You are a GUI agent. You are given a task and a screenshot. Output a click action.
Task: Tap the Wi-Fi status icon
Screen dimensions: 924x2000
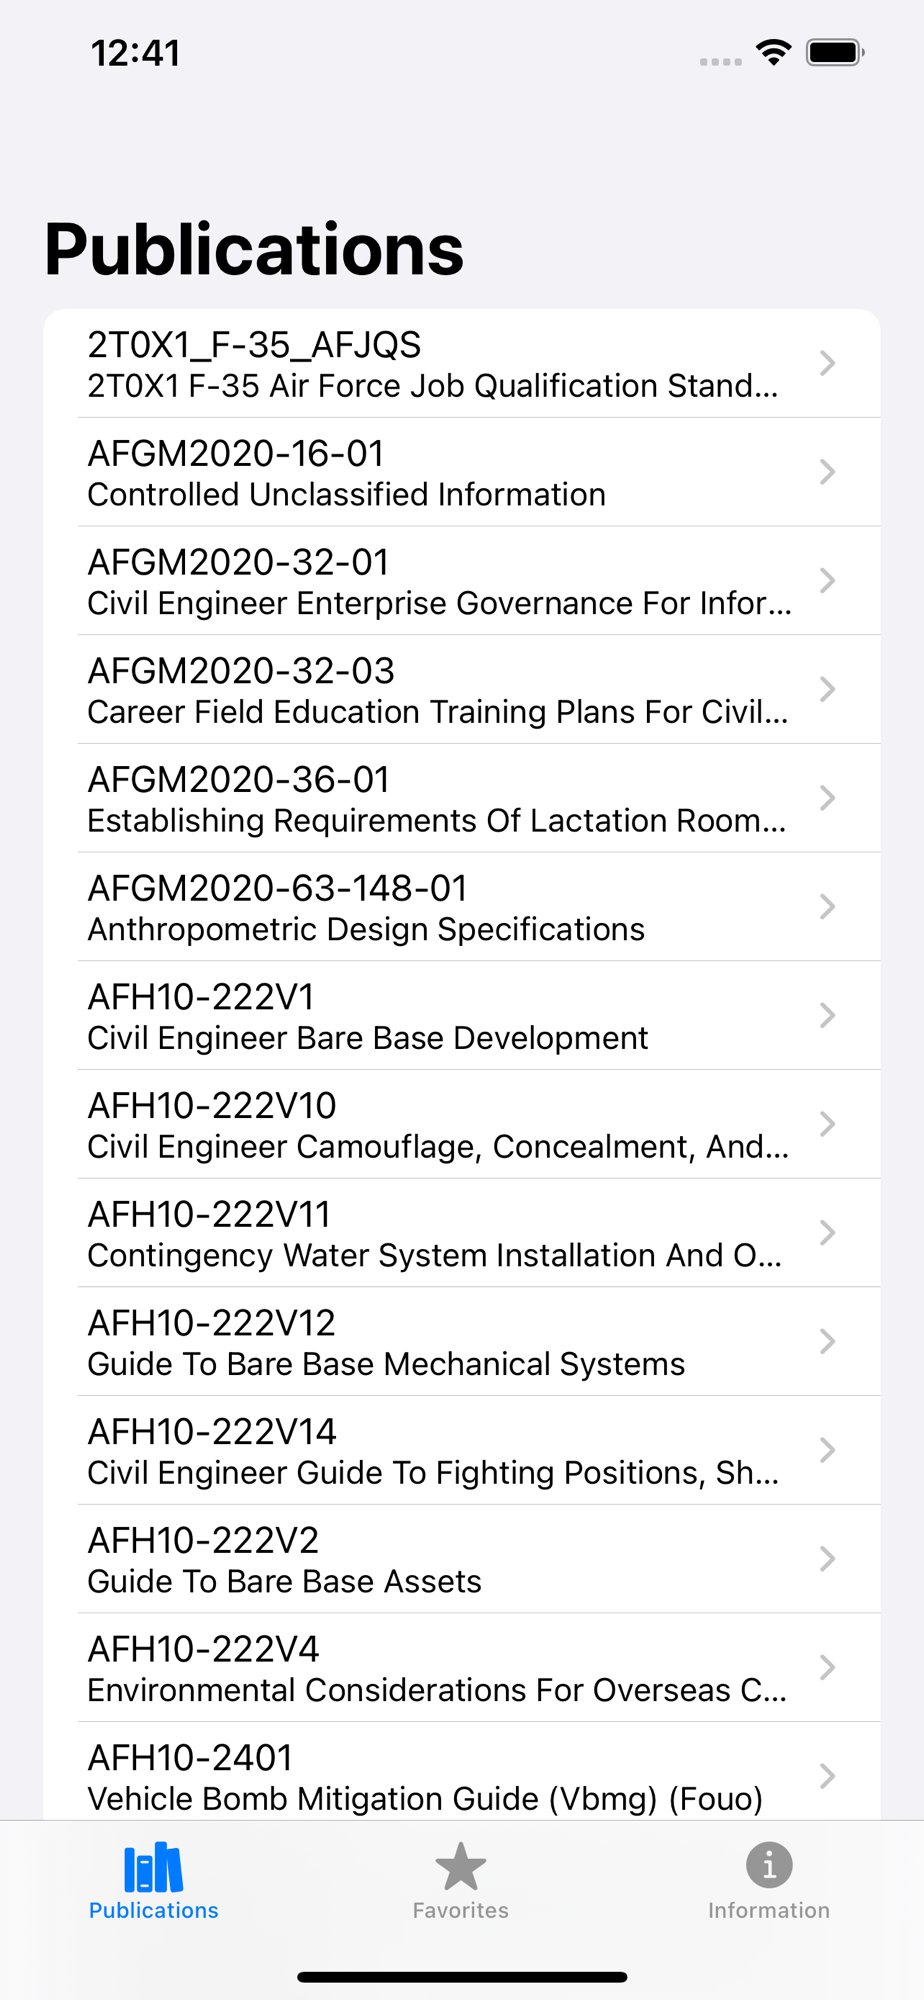pyautogui.click(x=773, y=52)
